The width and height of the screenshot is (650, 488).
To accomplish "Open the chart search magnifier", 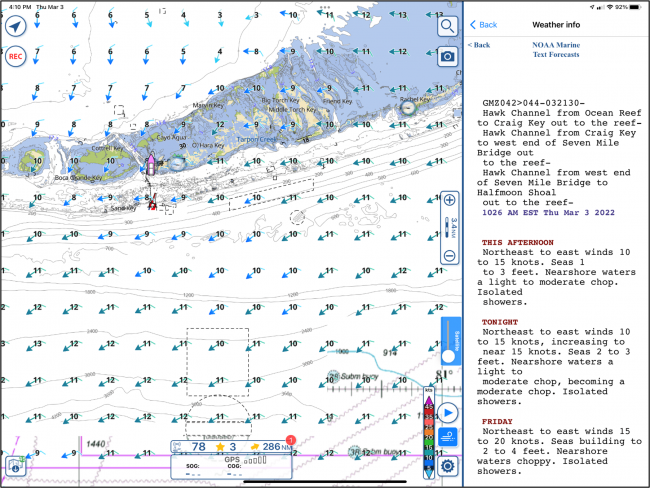I will (x=447, y=25).
